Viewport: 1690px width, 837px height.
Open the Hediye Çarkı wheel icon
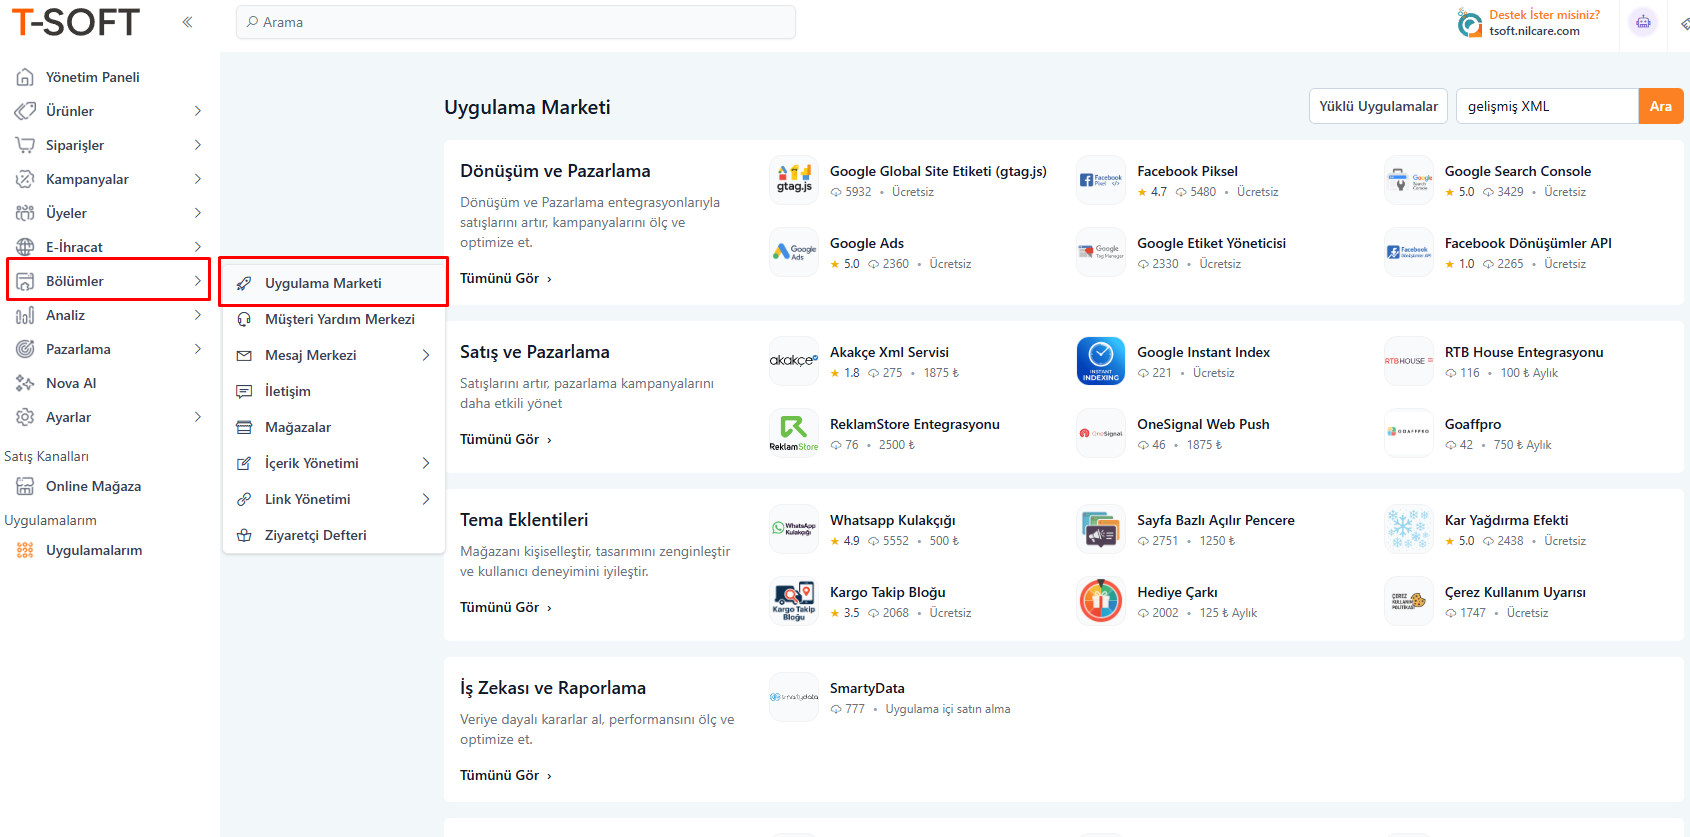1101,601
